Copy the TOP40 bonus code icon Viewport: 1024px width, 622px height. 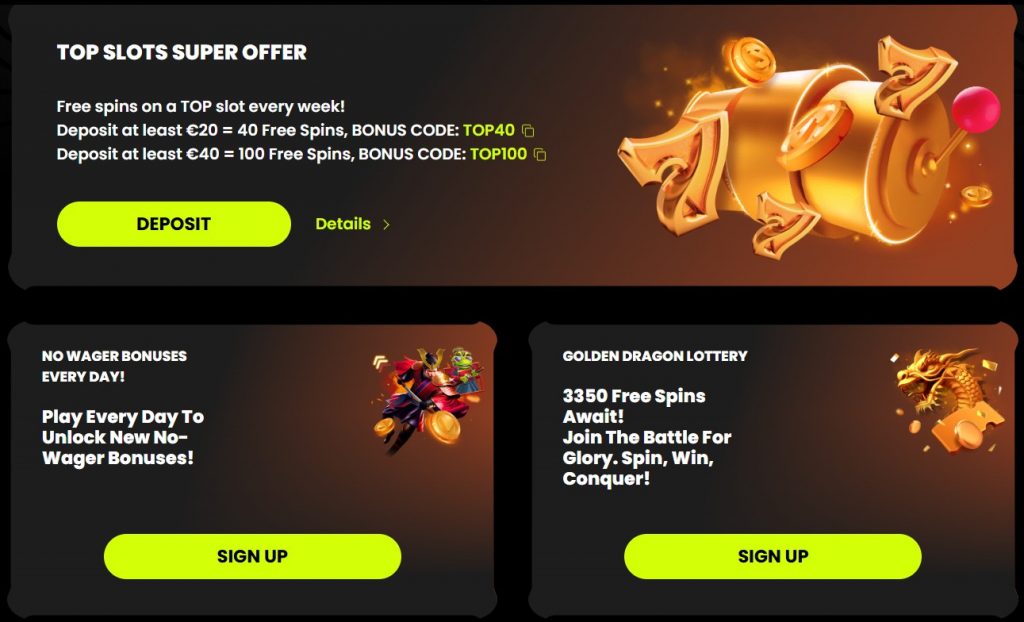[x=528, y=131]
